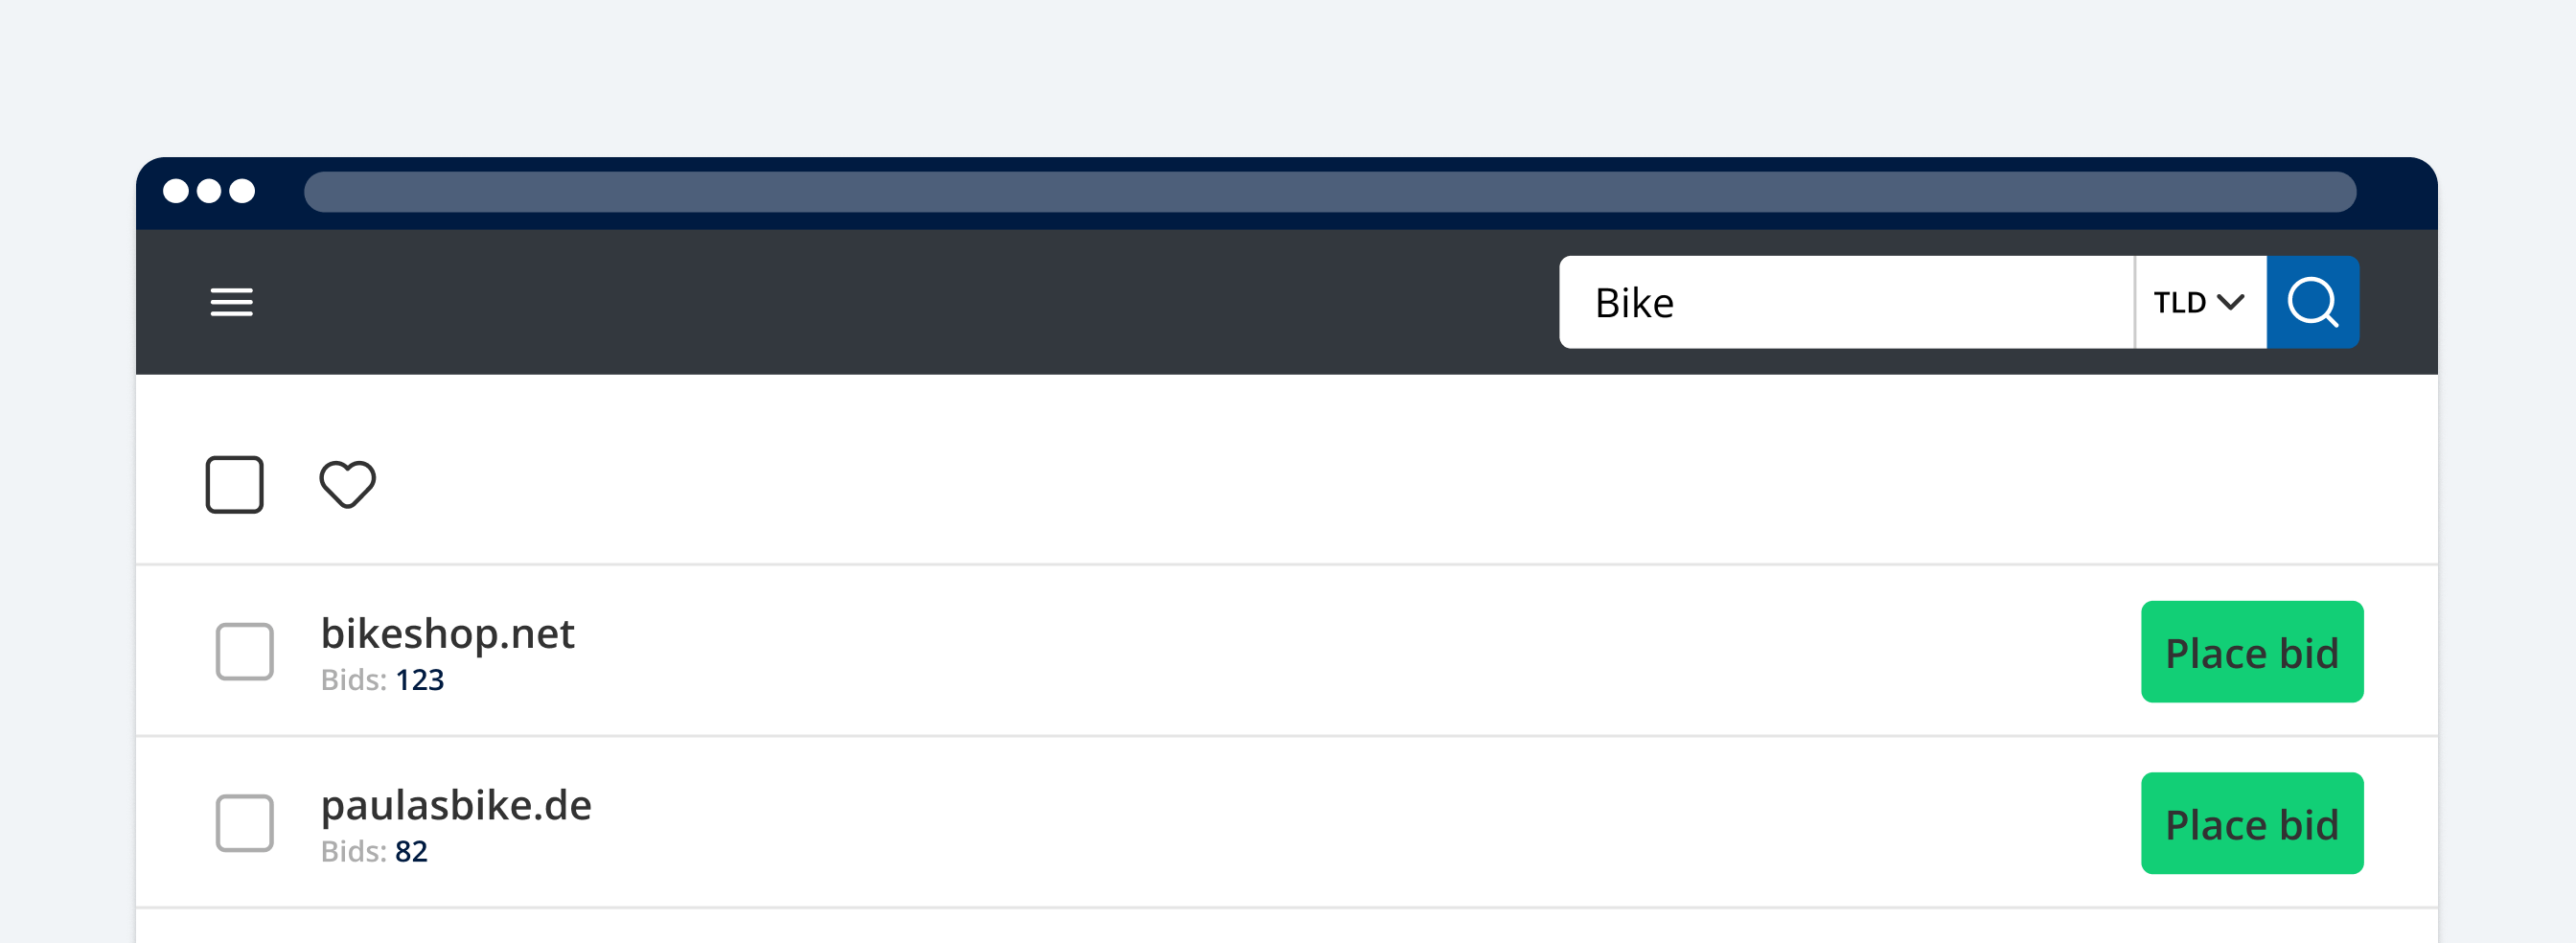Tick the select-all checkbox beside the heart

234,484
